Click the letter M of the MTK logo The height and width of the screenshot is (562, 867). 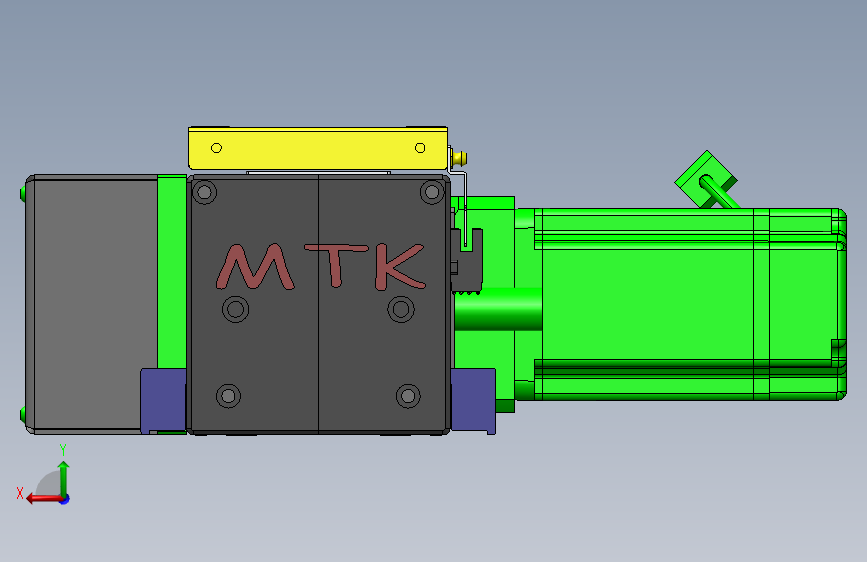[x=254, y=267]
